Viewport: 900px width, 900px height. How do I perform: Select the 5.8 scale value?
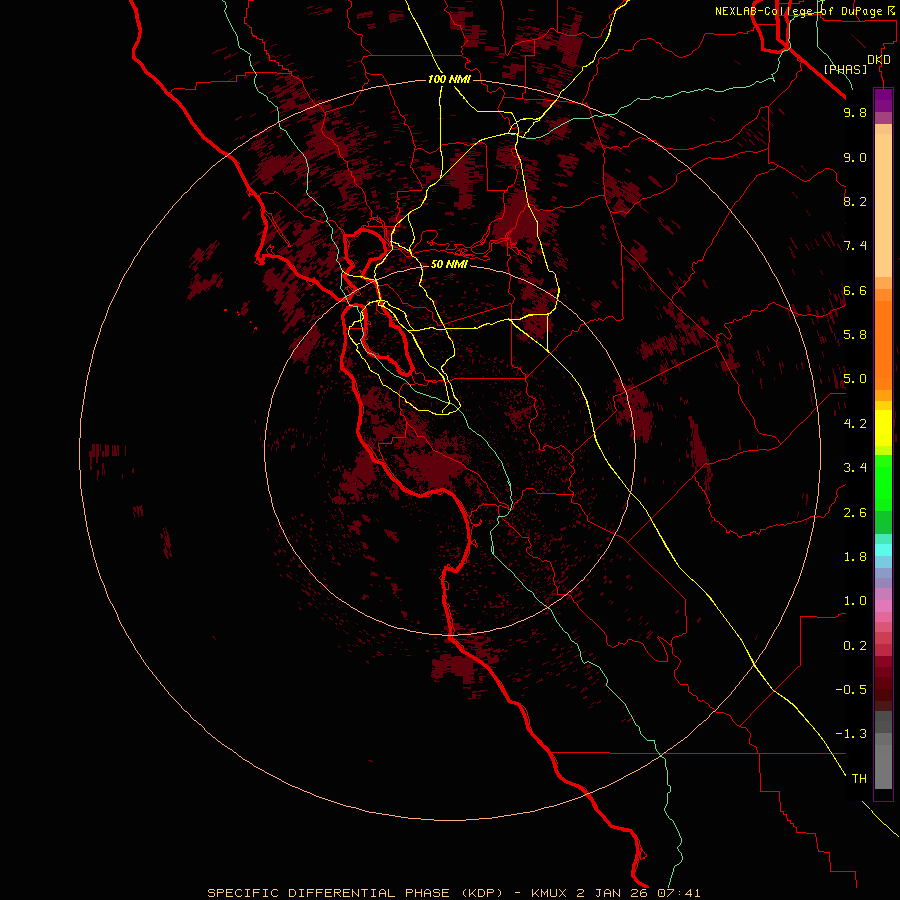tap(855, 335)
